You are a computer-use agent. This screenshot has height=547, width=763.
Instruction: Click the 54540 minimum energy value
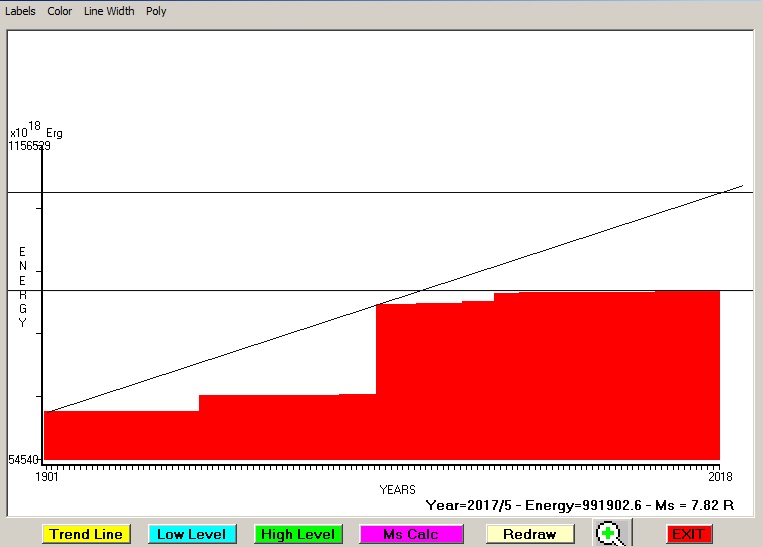(x=24, y=460)
